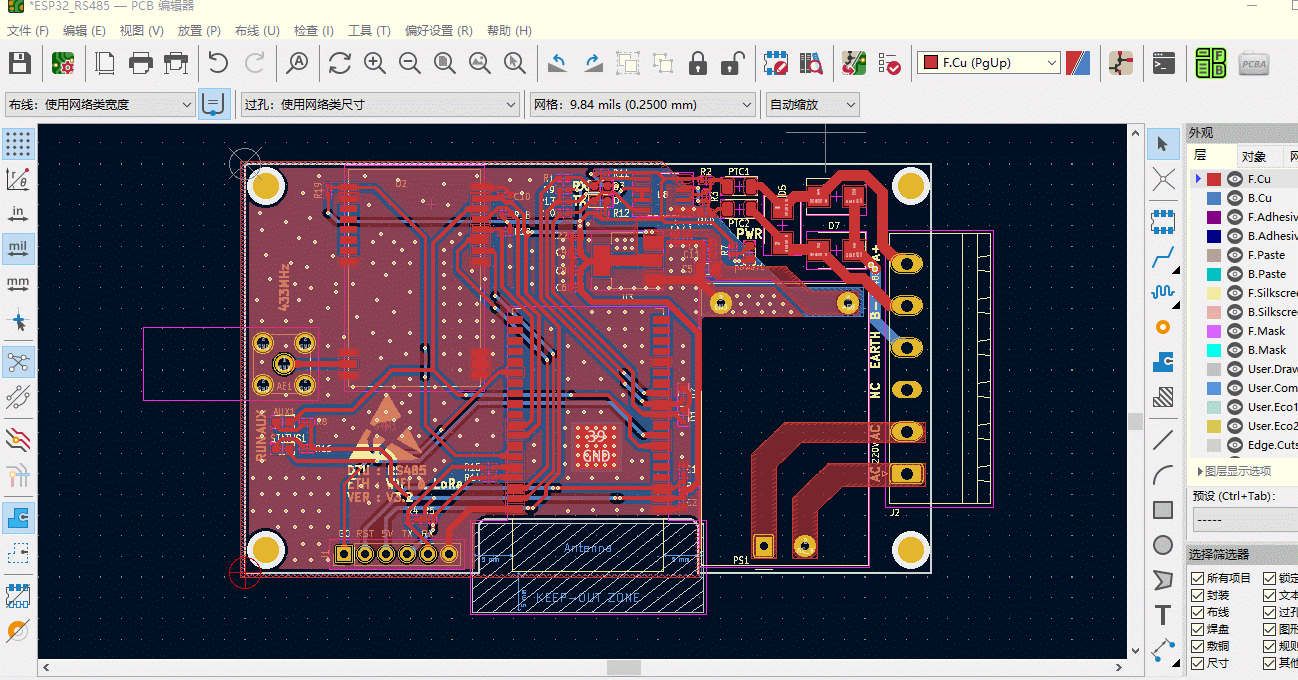Open the 自动缩放 zoom dropdown
The image size is (1298, 680).
813,104
